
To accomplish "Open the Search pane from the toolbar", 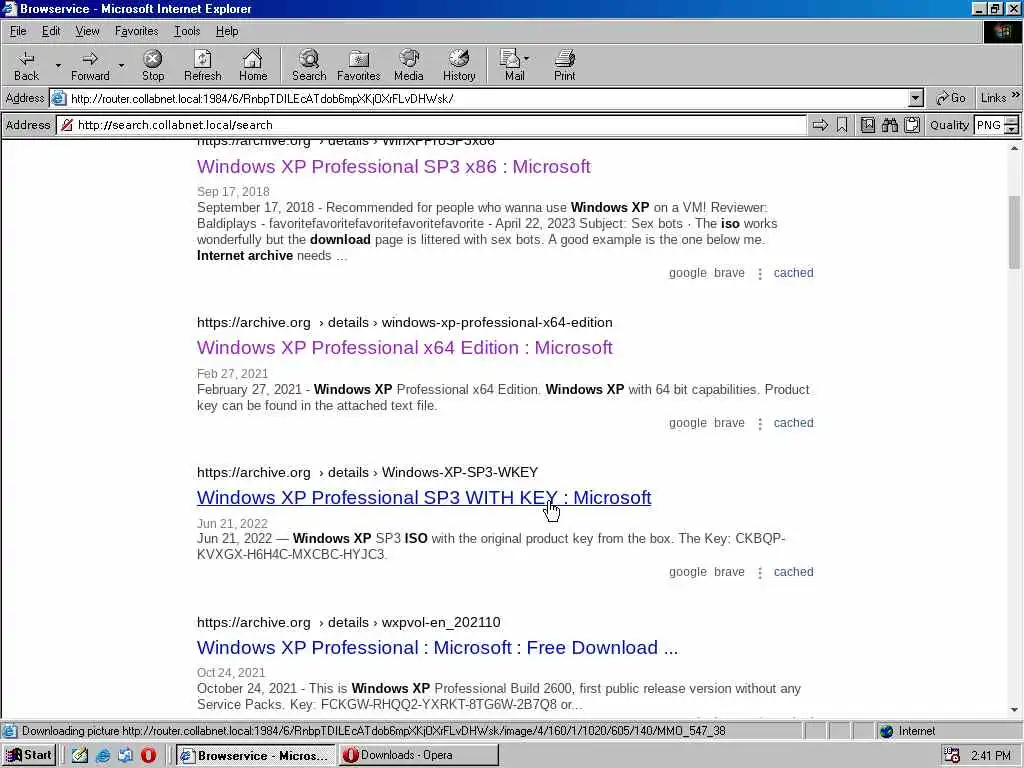I will click(x=309, y=65).
